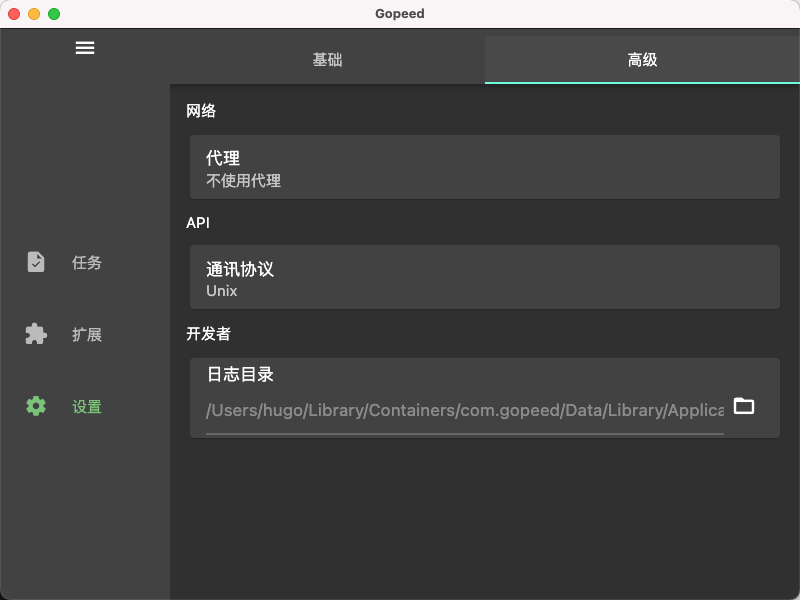Screen dimensions: 800x600
Task: Open the 代理 proxy setting
Action: pyautogui.click(x=484, y=167)
